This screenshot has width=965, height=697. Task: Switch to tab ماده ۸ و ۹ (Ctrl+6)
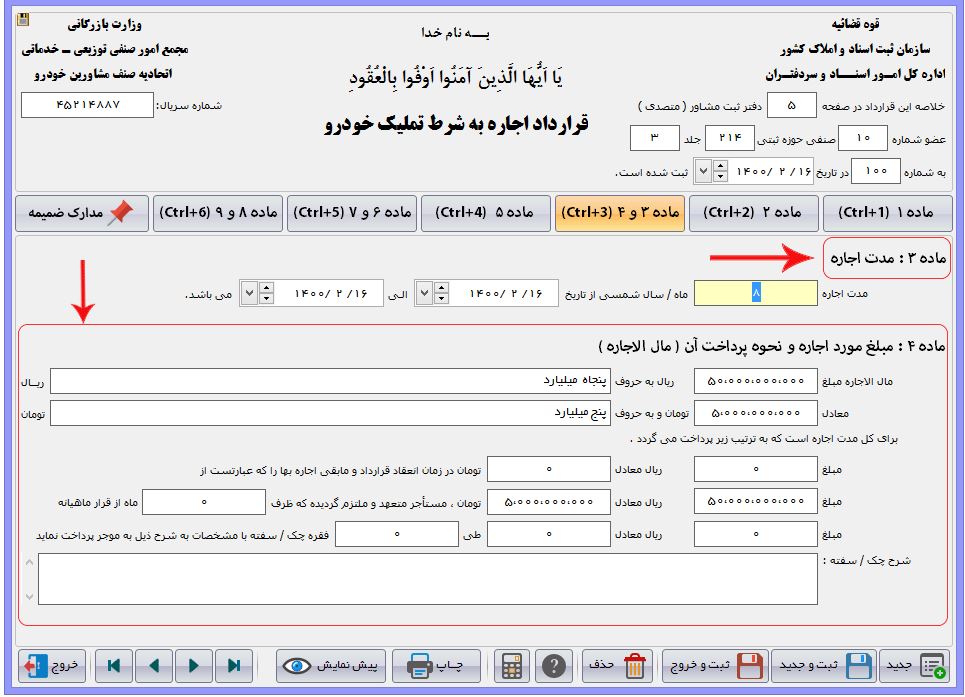click(218, 213)
